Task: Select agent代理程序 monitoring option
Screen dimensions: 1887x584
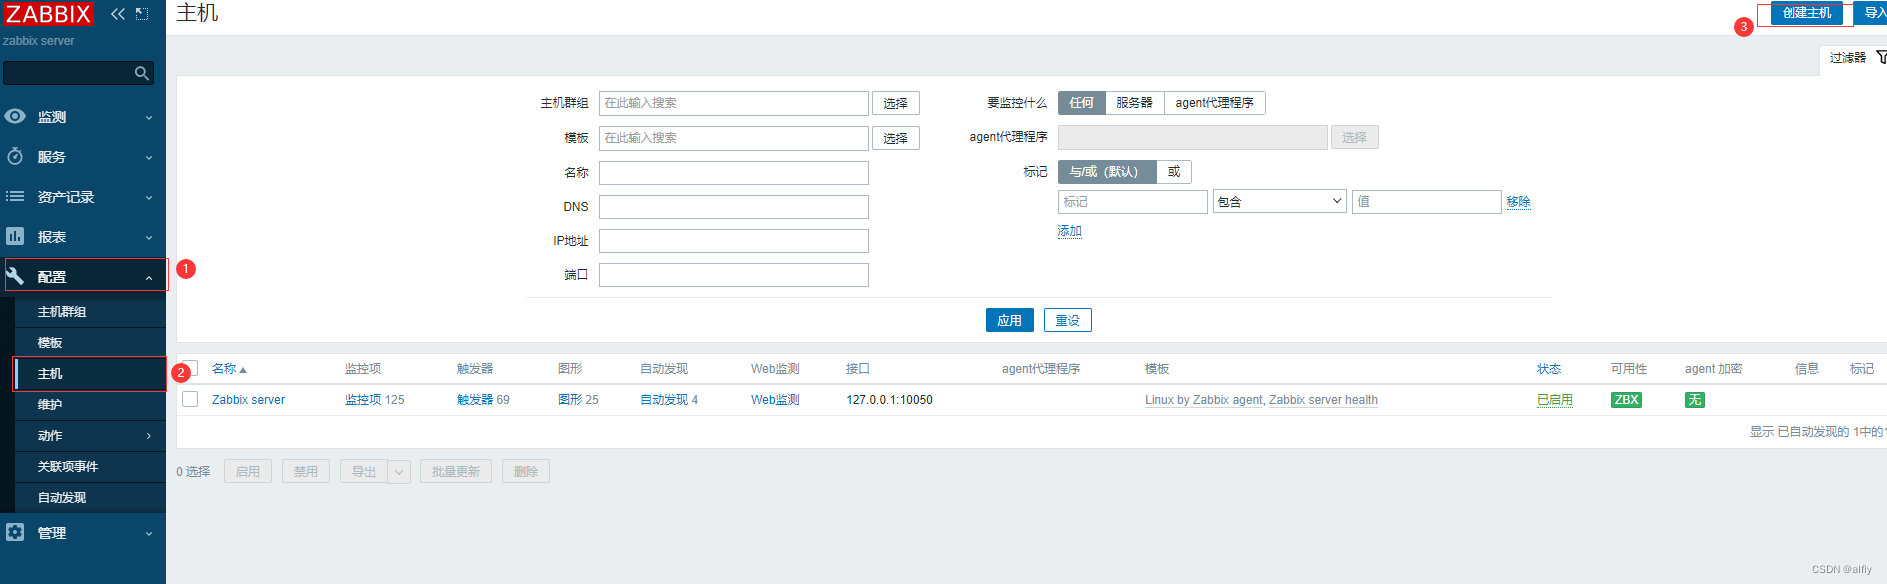Action: (1214, 103)
